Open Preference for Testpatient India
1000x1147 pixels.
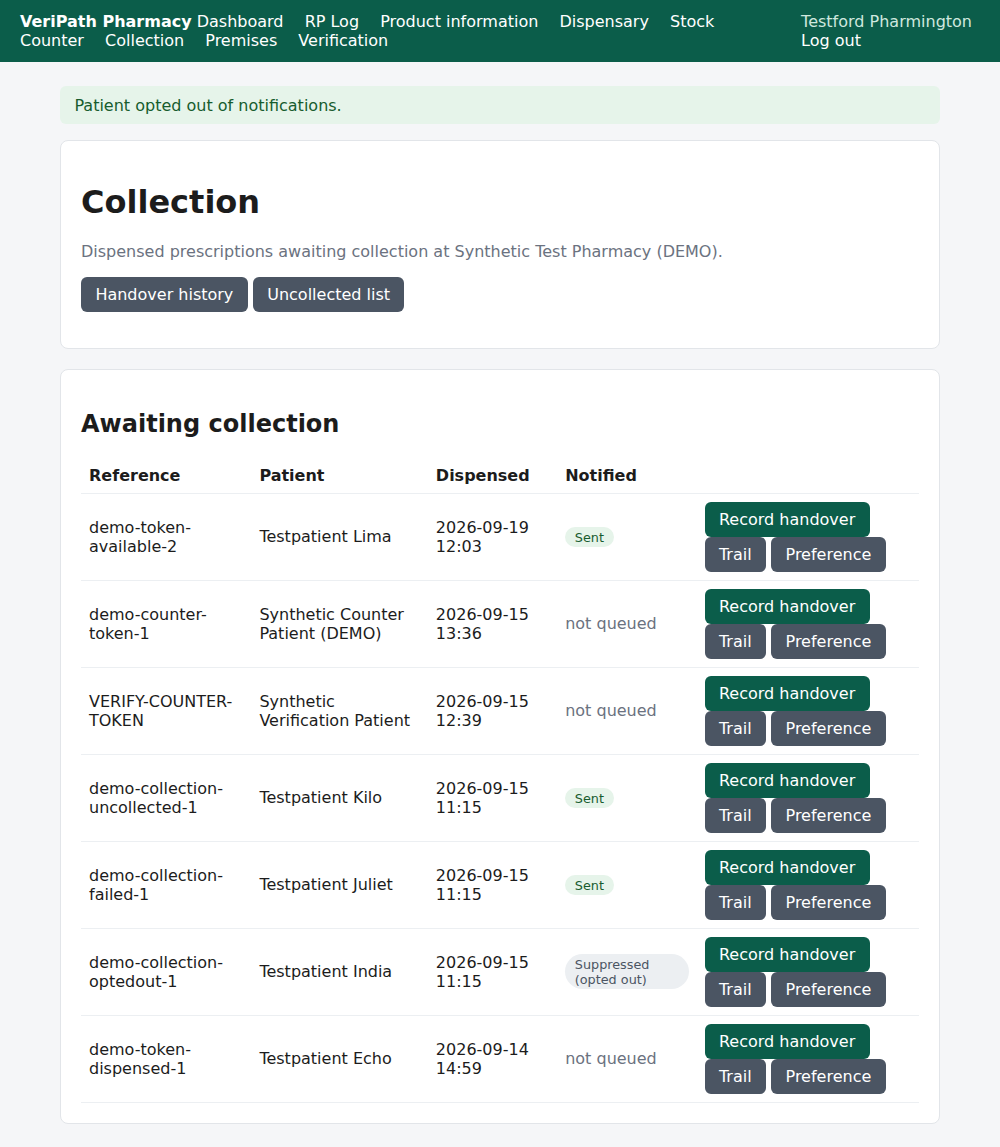click(x=828, y=990)
